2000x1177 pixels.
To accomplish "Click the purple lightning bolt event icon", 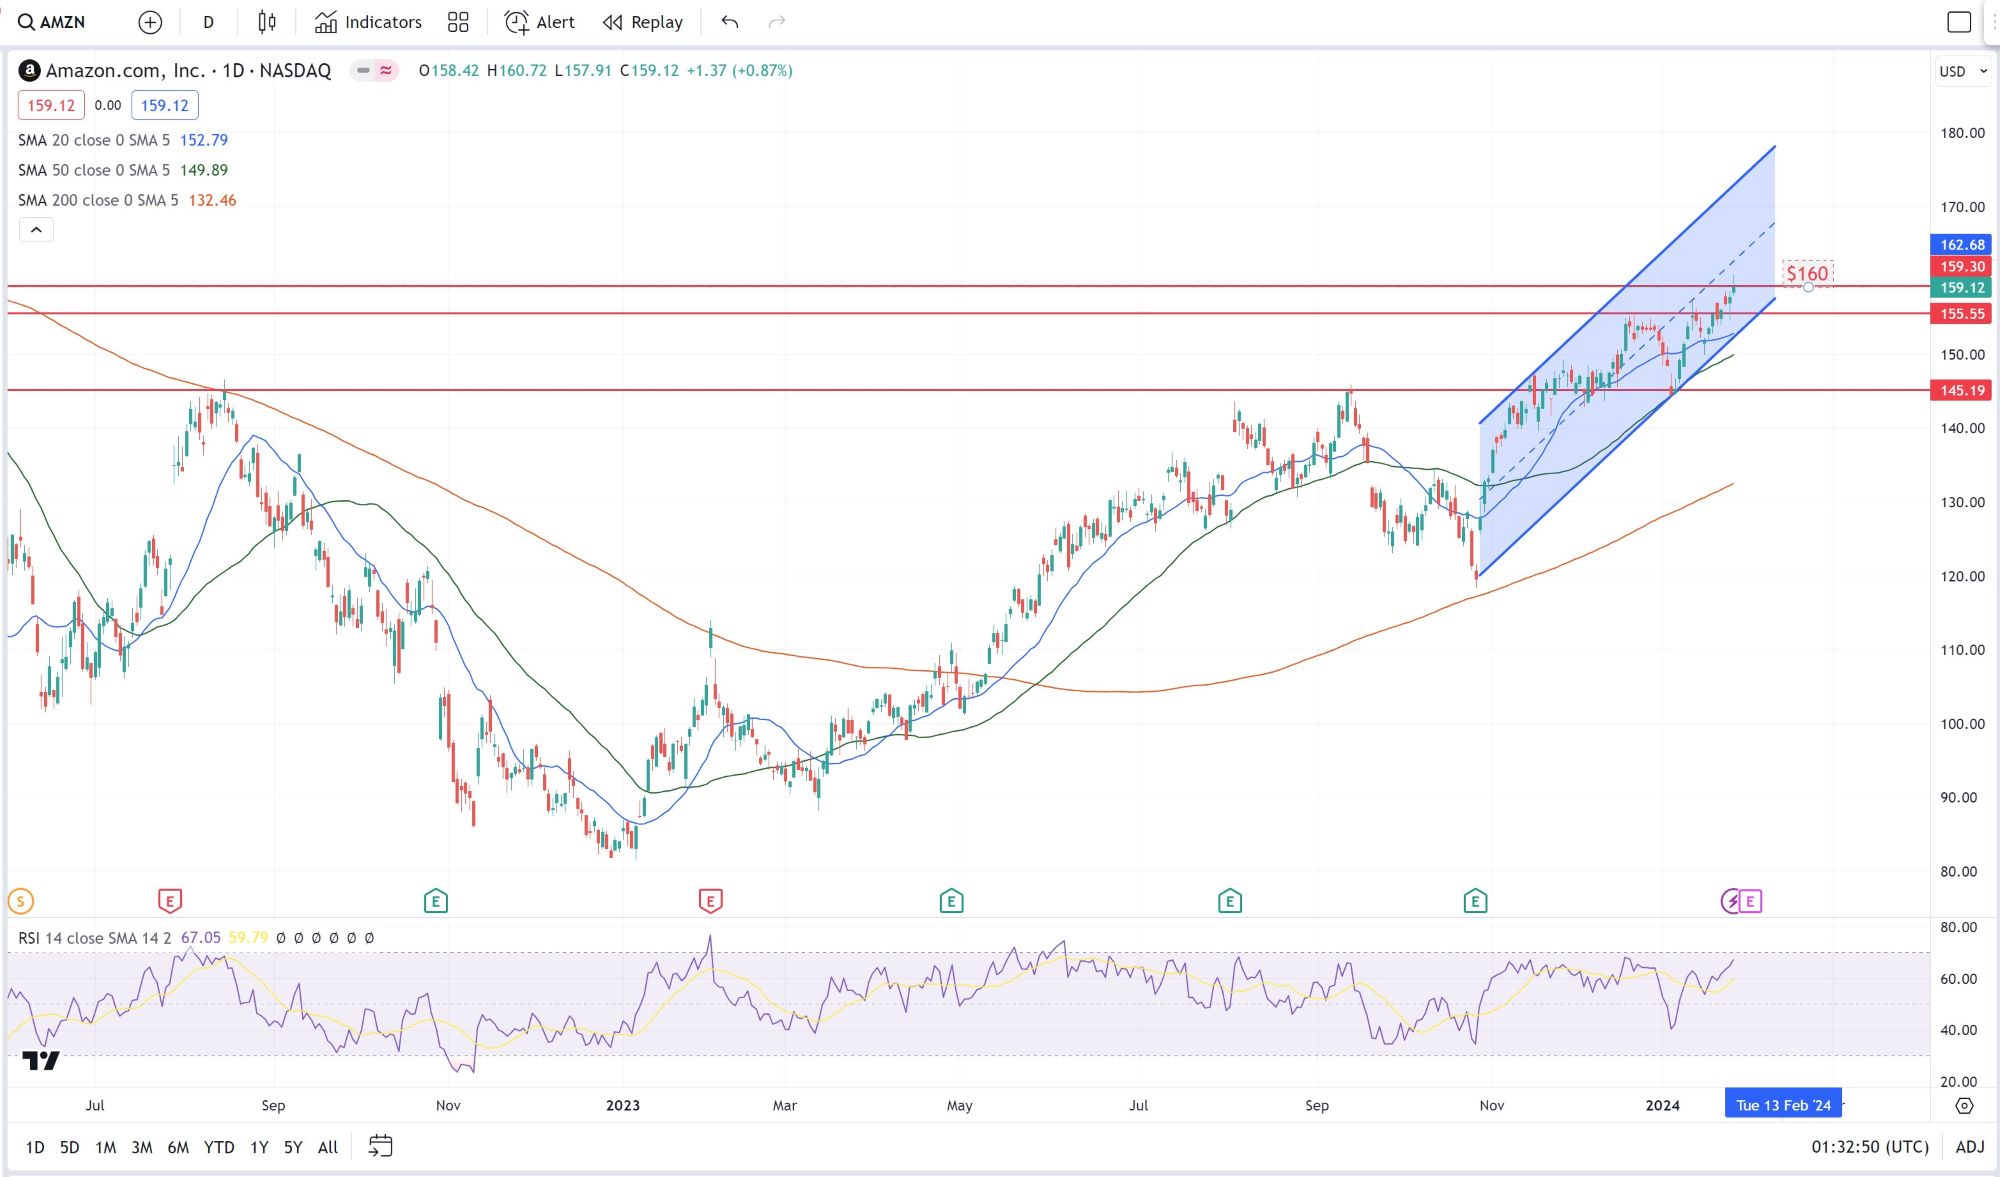I will (x=1730, y=901).
